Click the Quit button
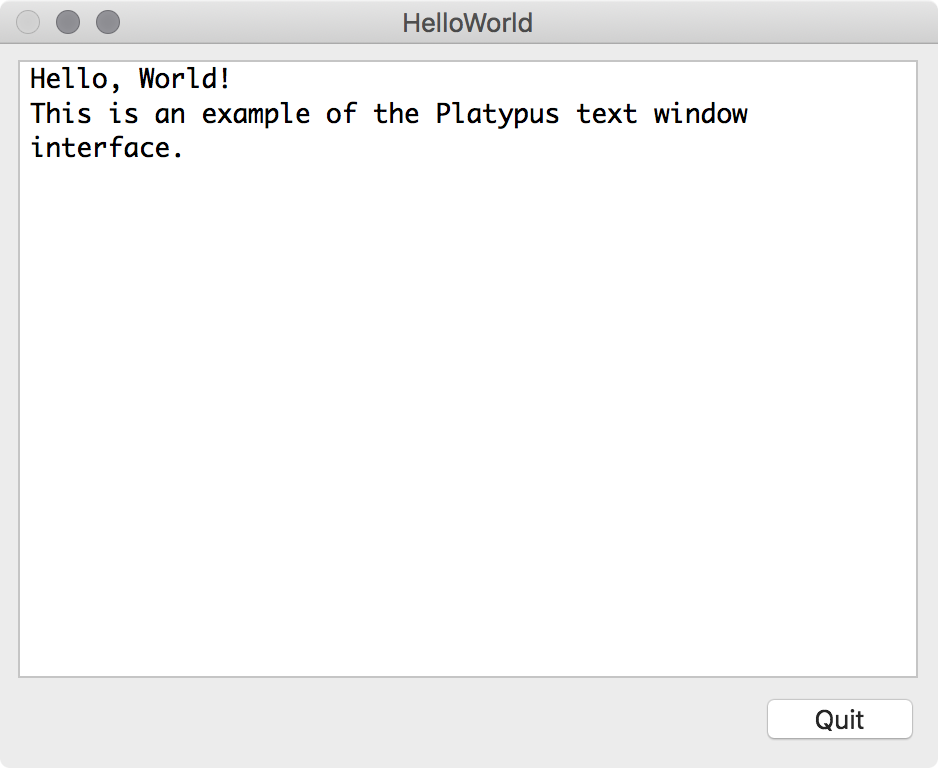This screenshot has width=938, height=768. 839,719
